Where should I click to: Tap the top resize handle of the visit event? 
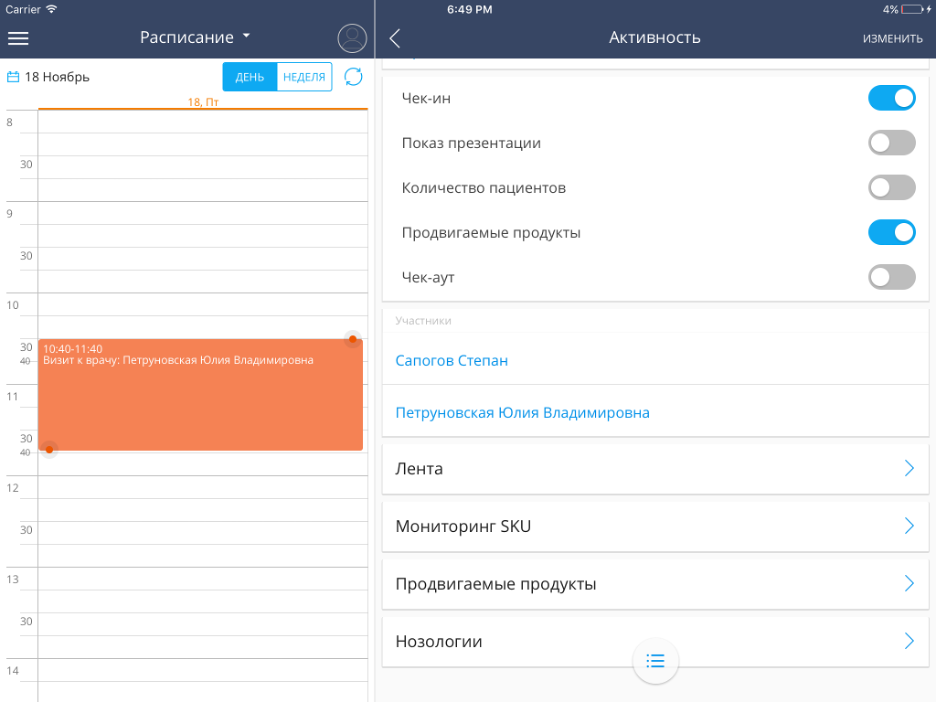tap(352, 339)
